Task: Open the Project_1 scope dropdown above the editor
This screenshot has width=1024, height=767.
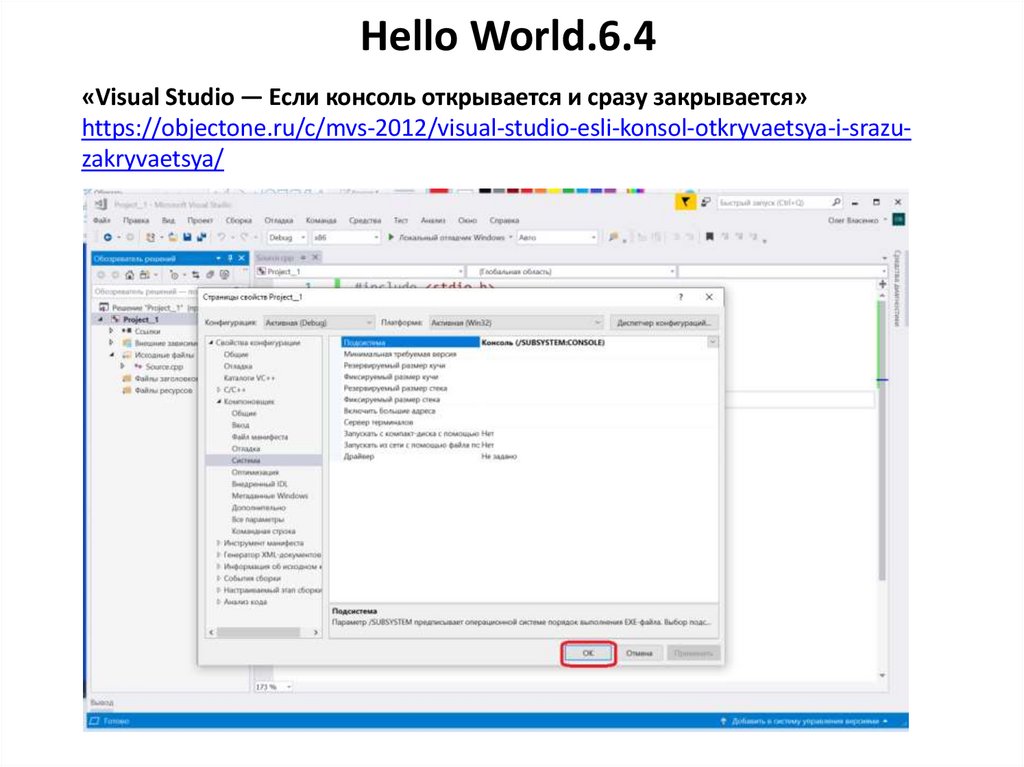Action: 360,271
